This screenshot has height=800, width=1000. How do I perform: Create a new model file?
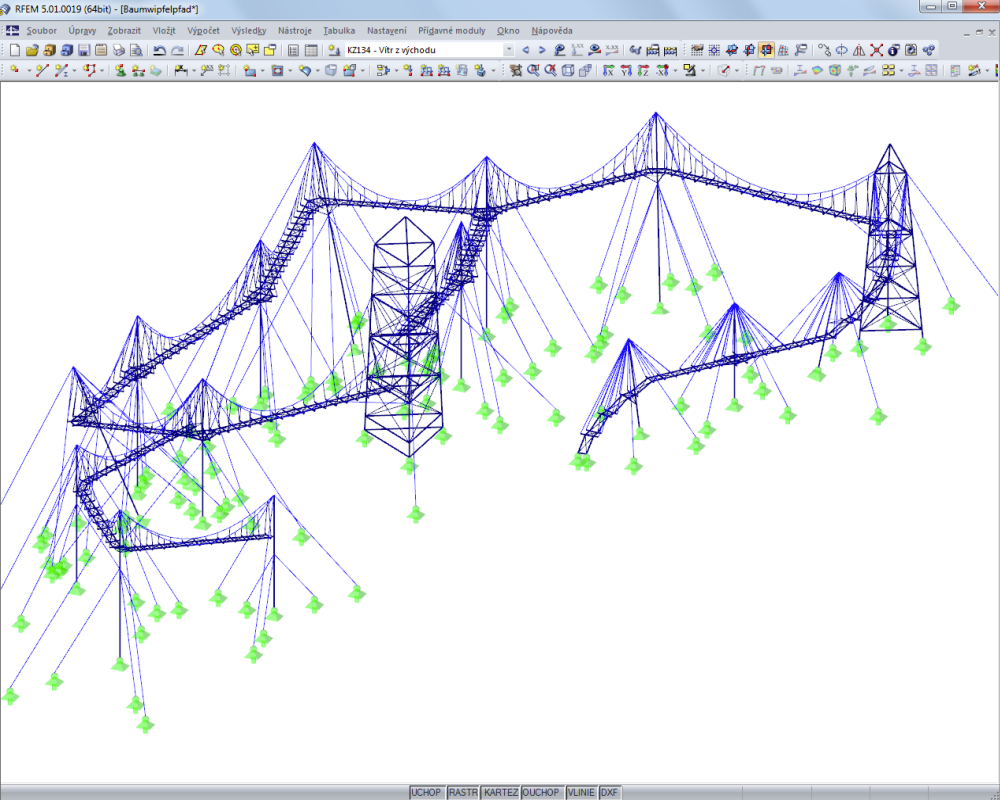pyautogui.click(x=16, y=49)
